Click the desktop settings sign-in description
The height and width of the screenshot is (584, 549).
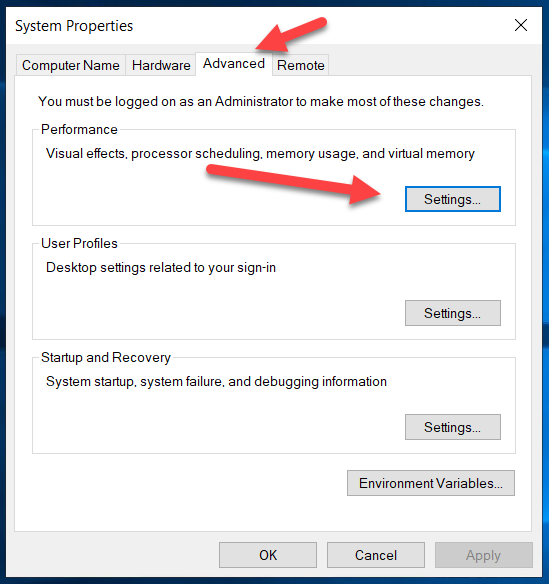[161, 267]
